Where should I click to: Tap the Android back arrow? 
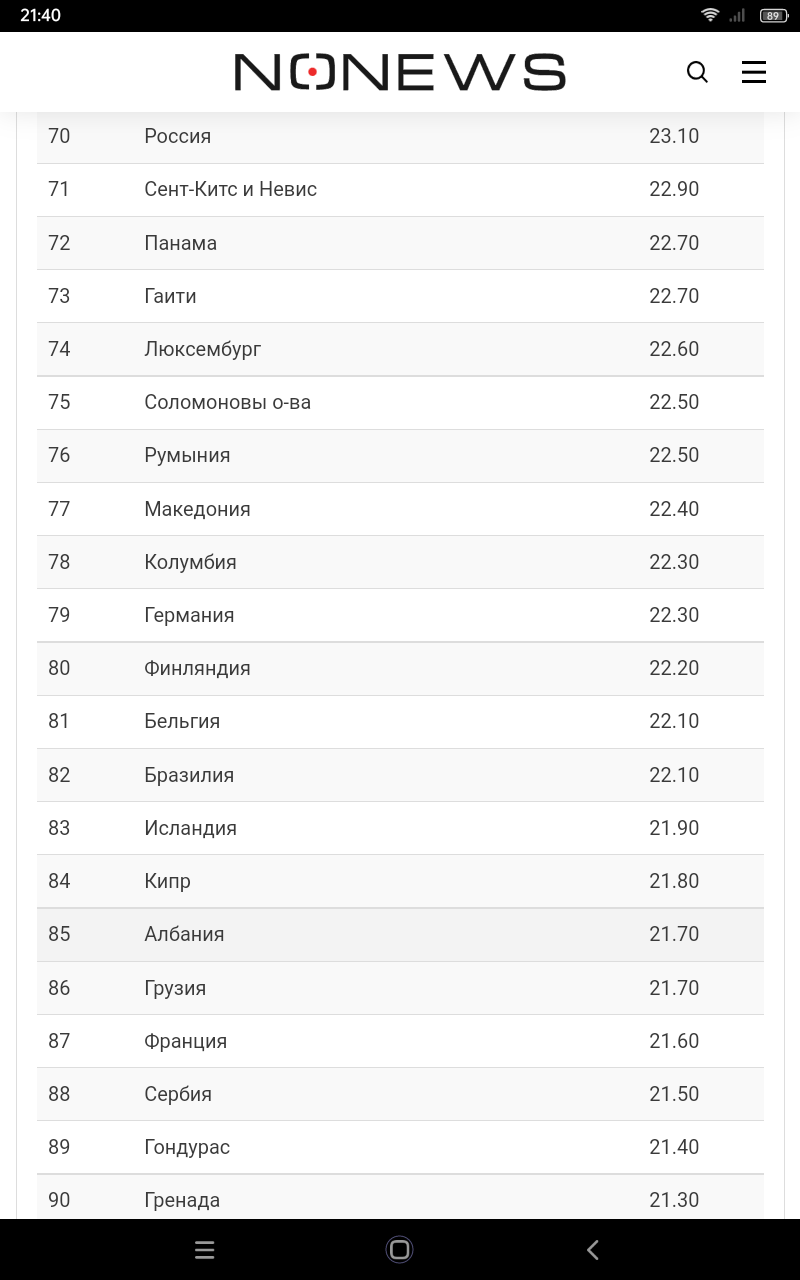pos(593,1249)
